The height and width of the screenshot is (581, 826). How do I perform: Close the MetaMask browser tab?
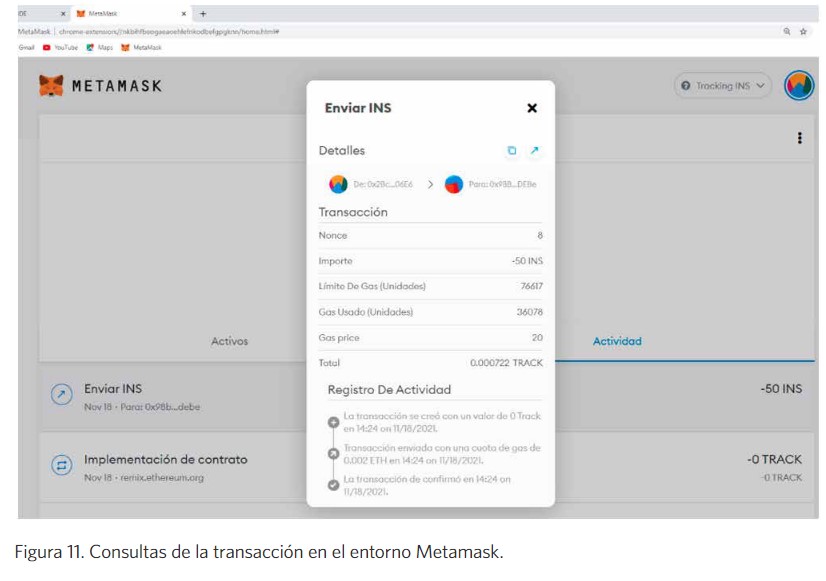click(184, 14)
